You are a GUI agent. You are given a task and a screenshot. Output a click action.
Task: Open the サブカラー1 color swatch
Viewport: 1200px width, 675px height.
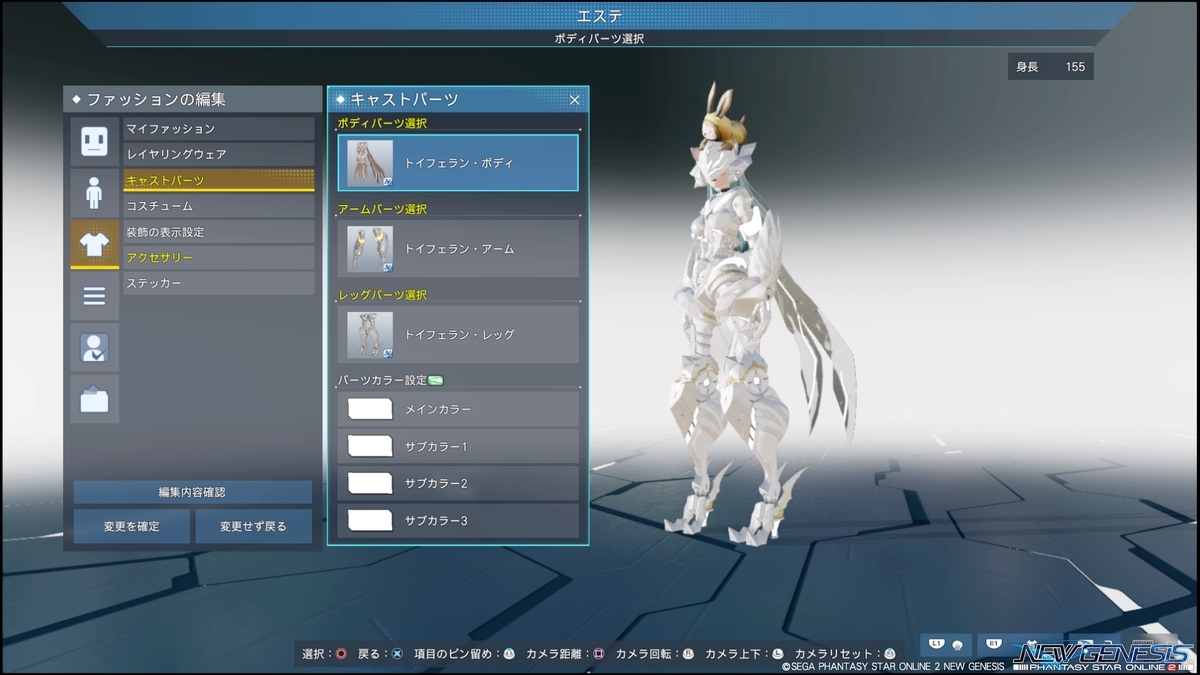click(x=369, y=446)
